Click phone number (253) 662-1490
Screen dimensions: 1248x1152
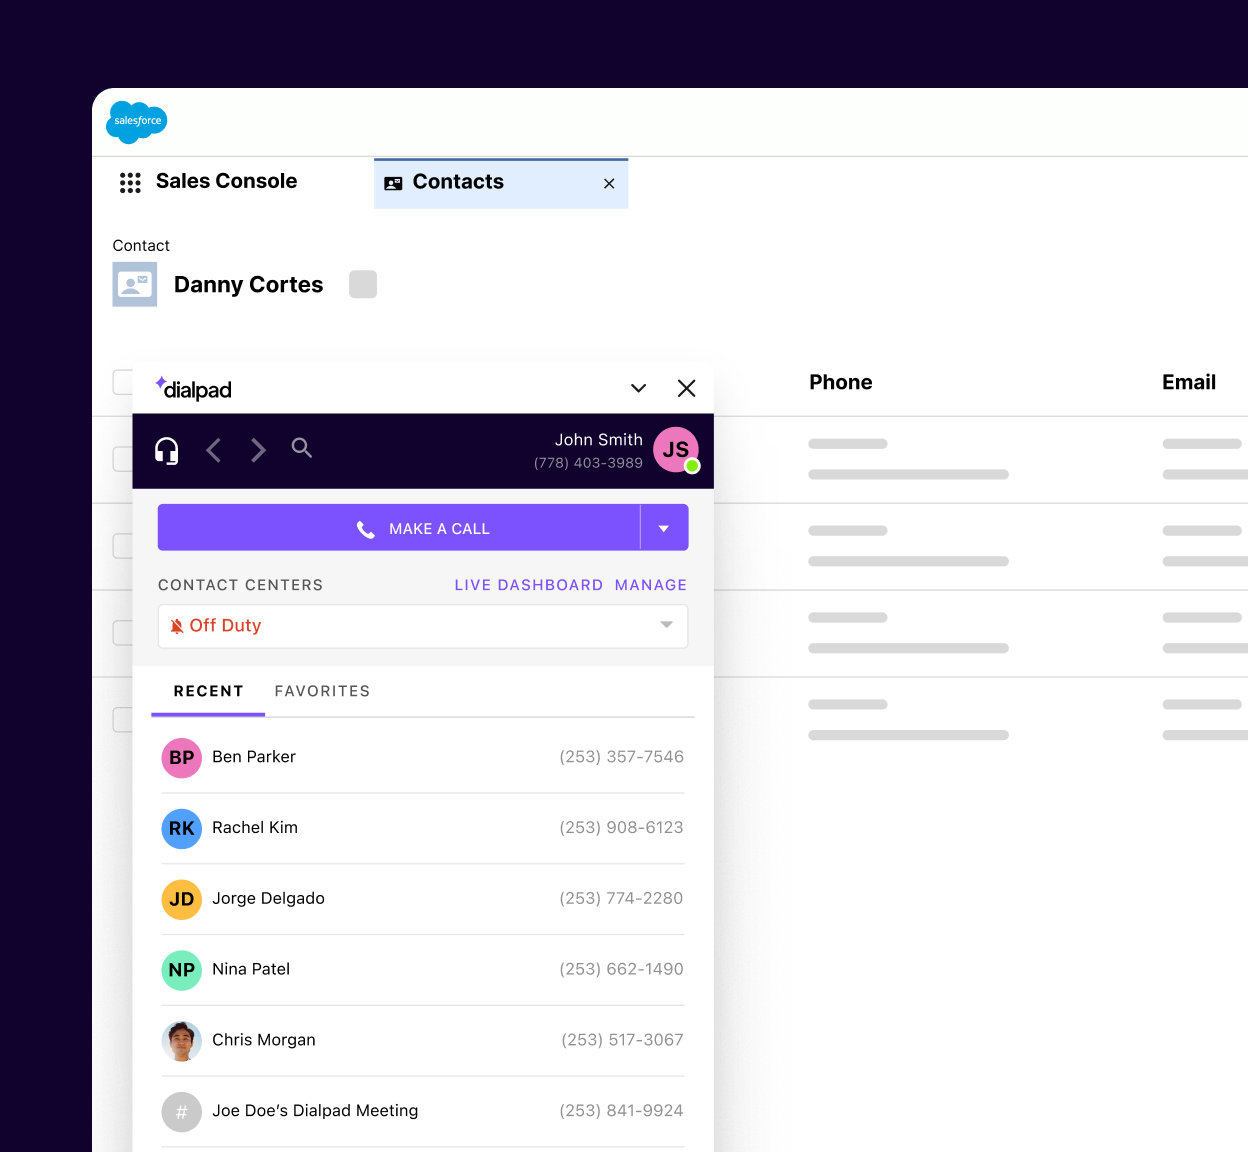tap(621, 969)
